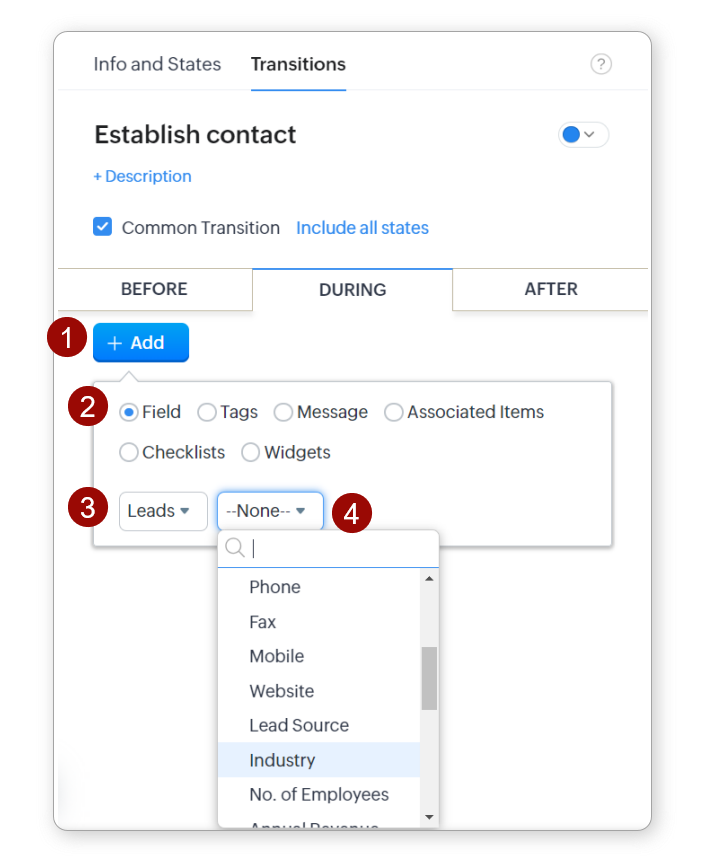Select the Associated Items radio button
This screenshot has height=863, width=704.
click(394, 412)
